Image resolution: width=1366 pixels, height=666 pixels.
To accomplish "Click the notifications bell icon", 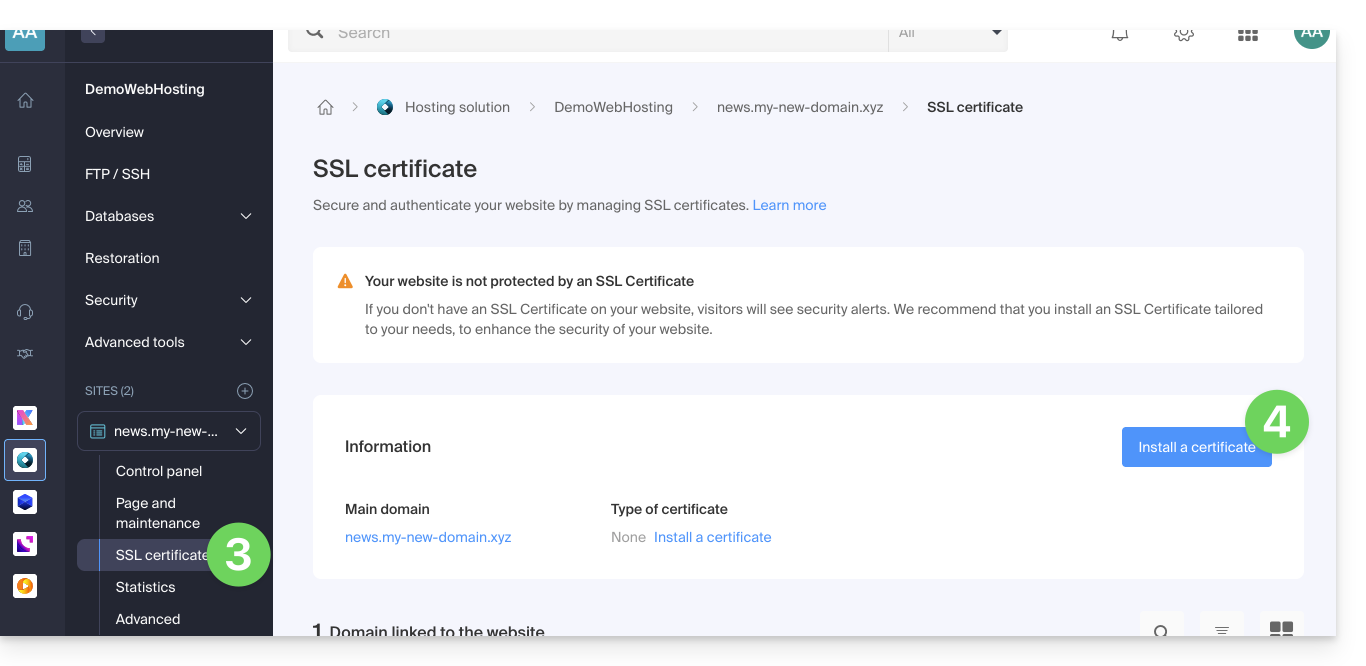I will click(1120, 34).
